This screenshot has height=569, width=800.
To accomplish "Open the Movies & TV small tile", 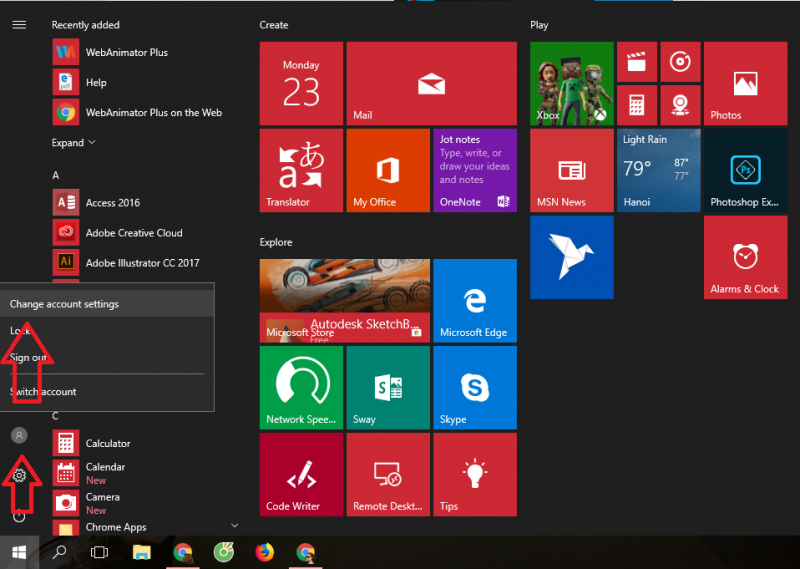I will pyautogui.click(x=637, y=62).
